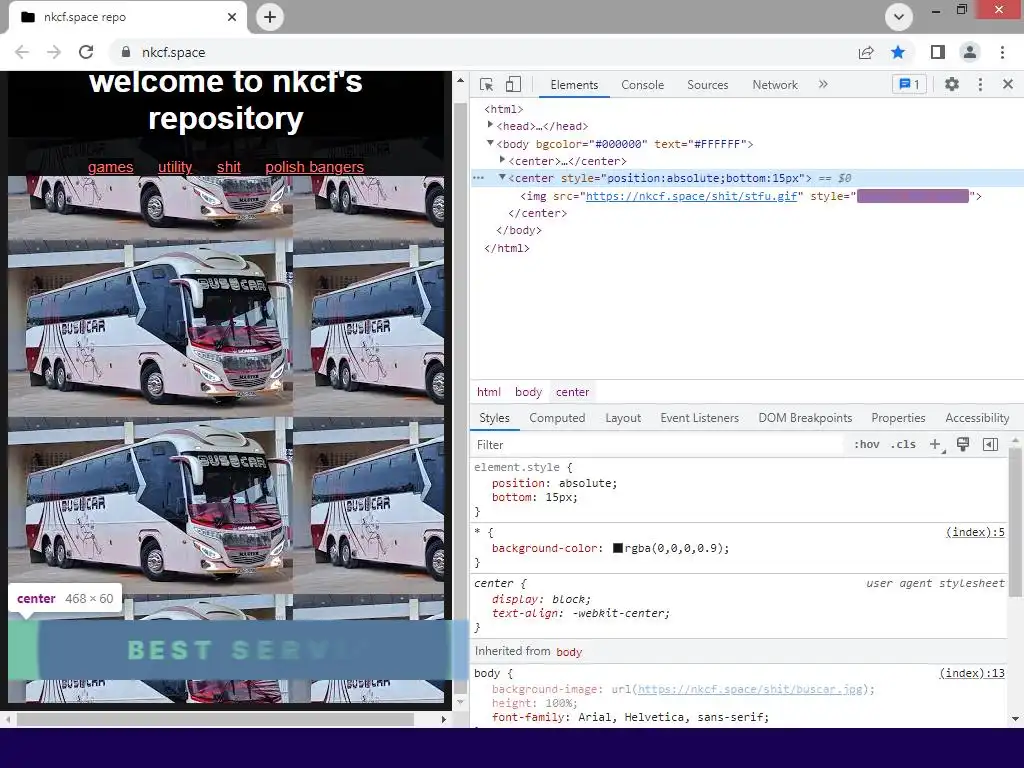Select the Computed pane tab
Screen dimensions: 1024x768
(x=557, y=418)
